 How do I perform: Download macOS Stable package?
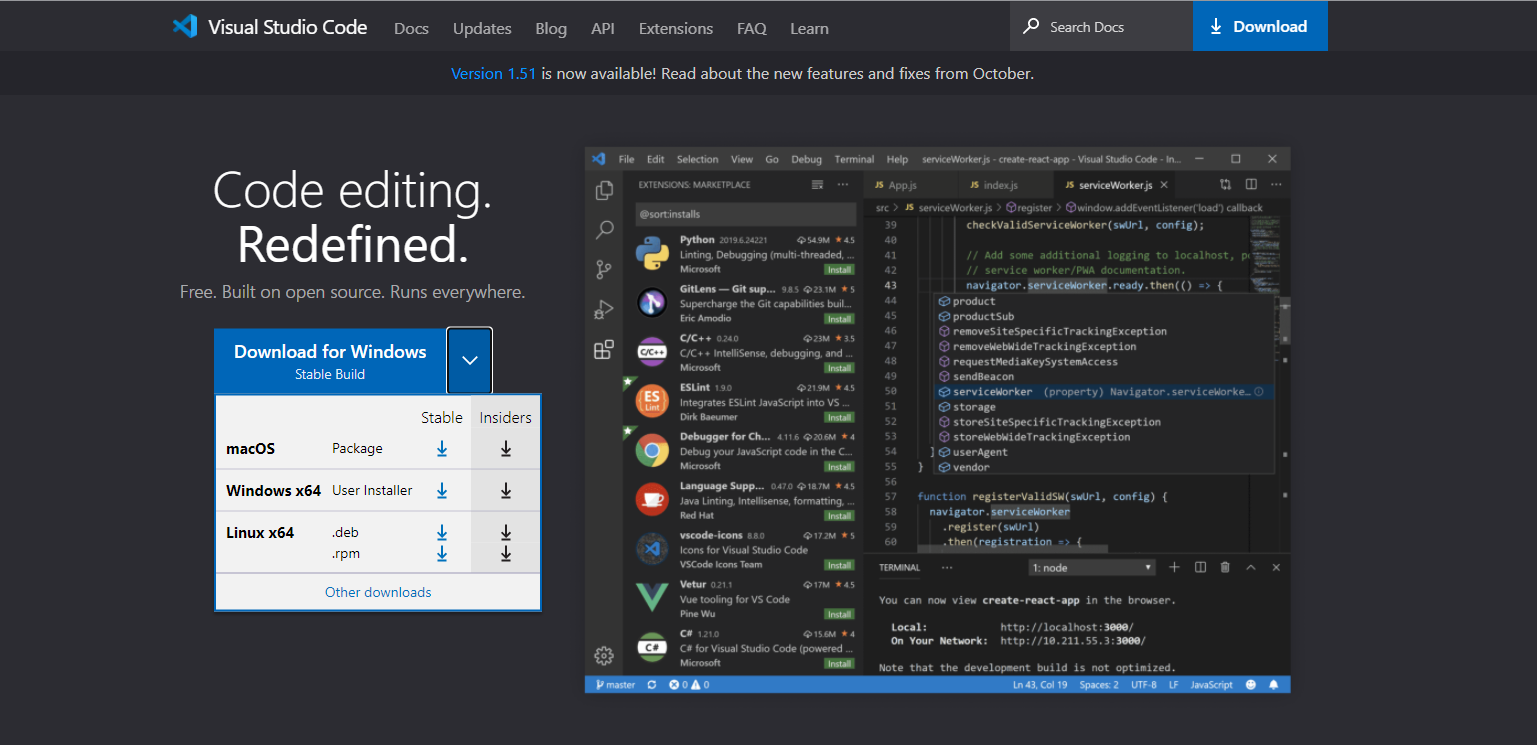click(x=442, y=449)
